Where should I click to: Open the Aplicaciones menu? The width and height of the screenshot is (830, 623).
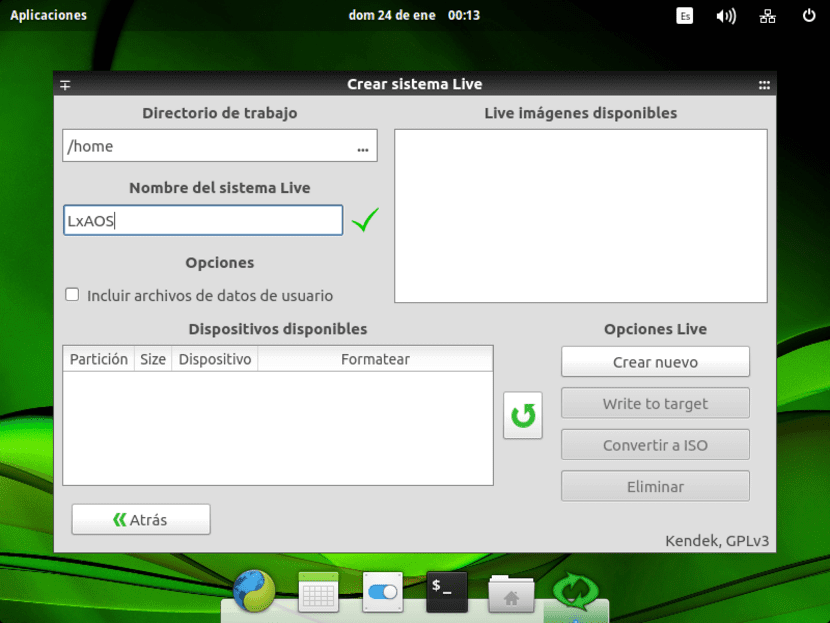pyautogui.click(x=48, y=16)
